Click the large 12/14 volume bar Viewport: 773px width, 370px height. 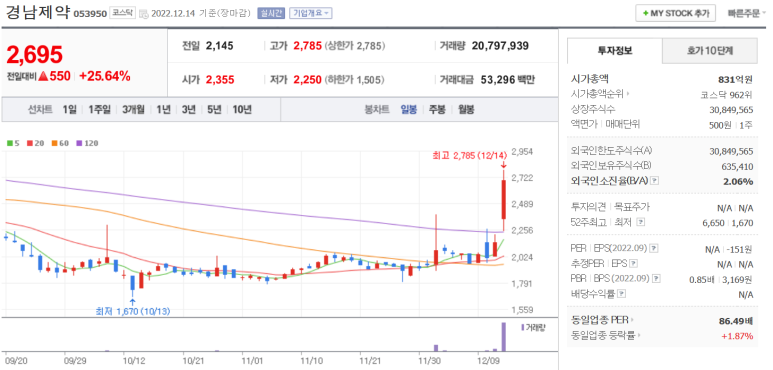504,337
